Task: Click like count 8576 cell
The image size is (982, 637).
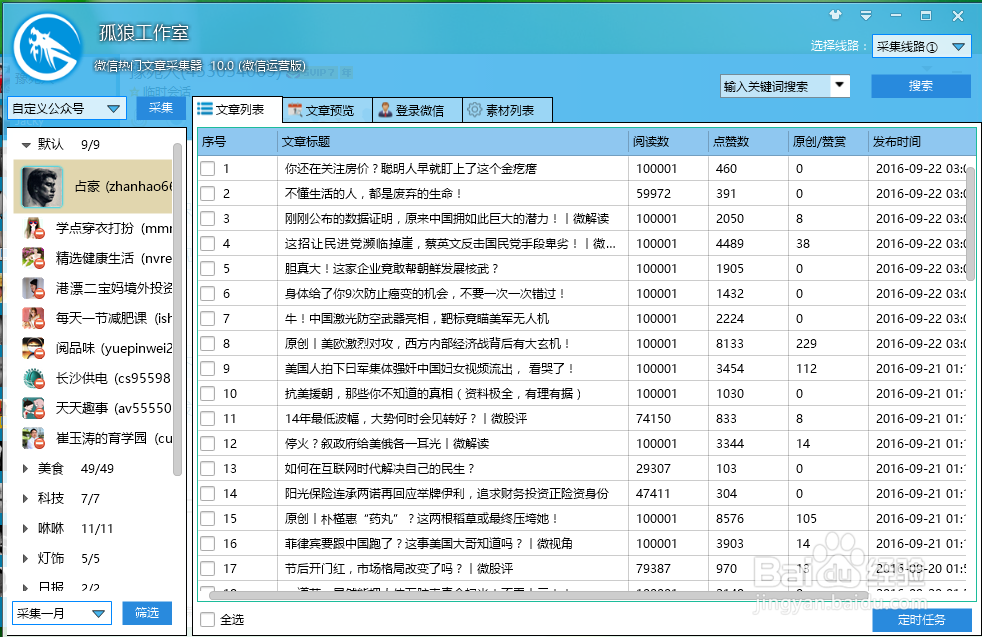Action: click(x=748, y=519)
